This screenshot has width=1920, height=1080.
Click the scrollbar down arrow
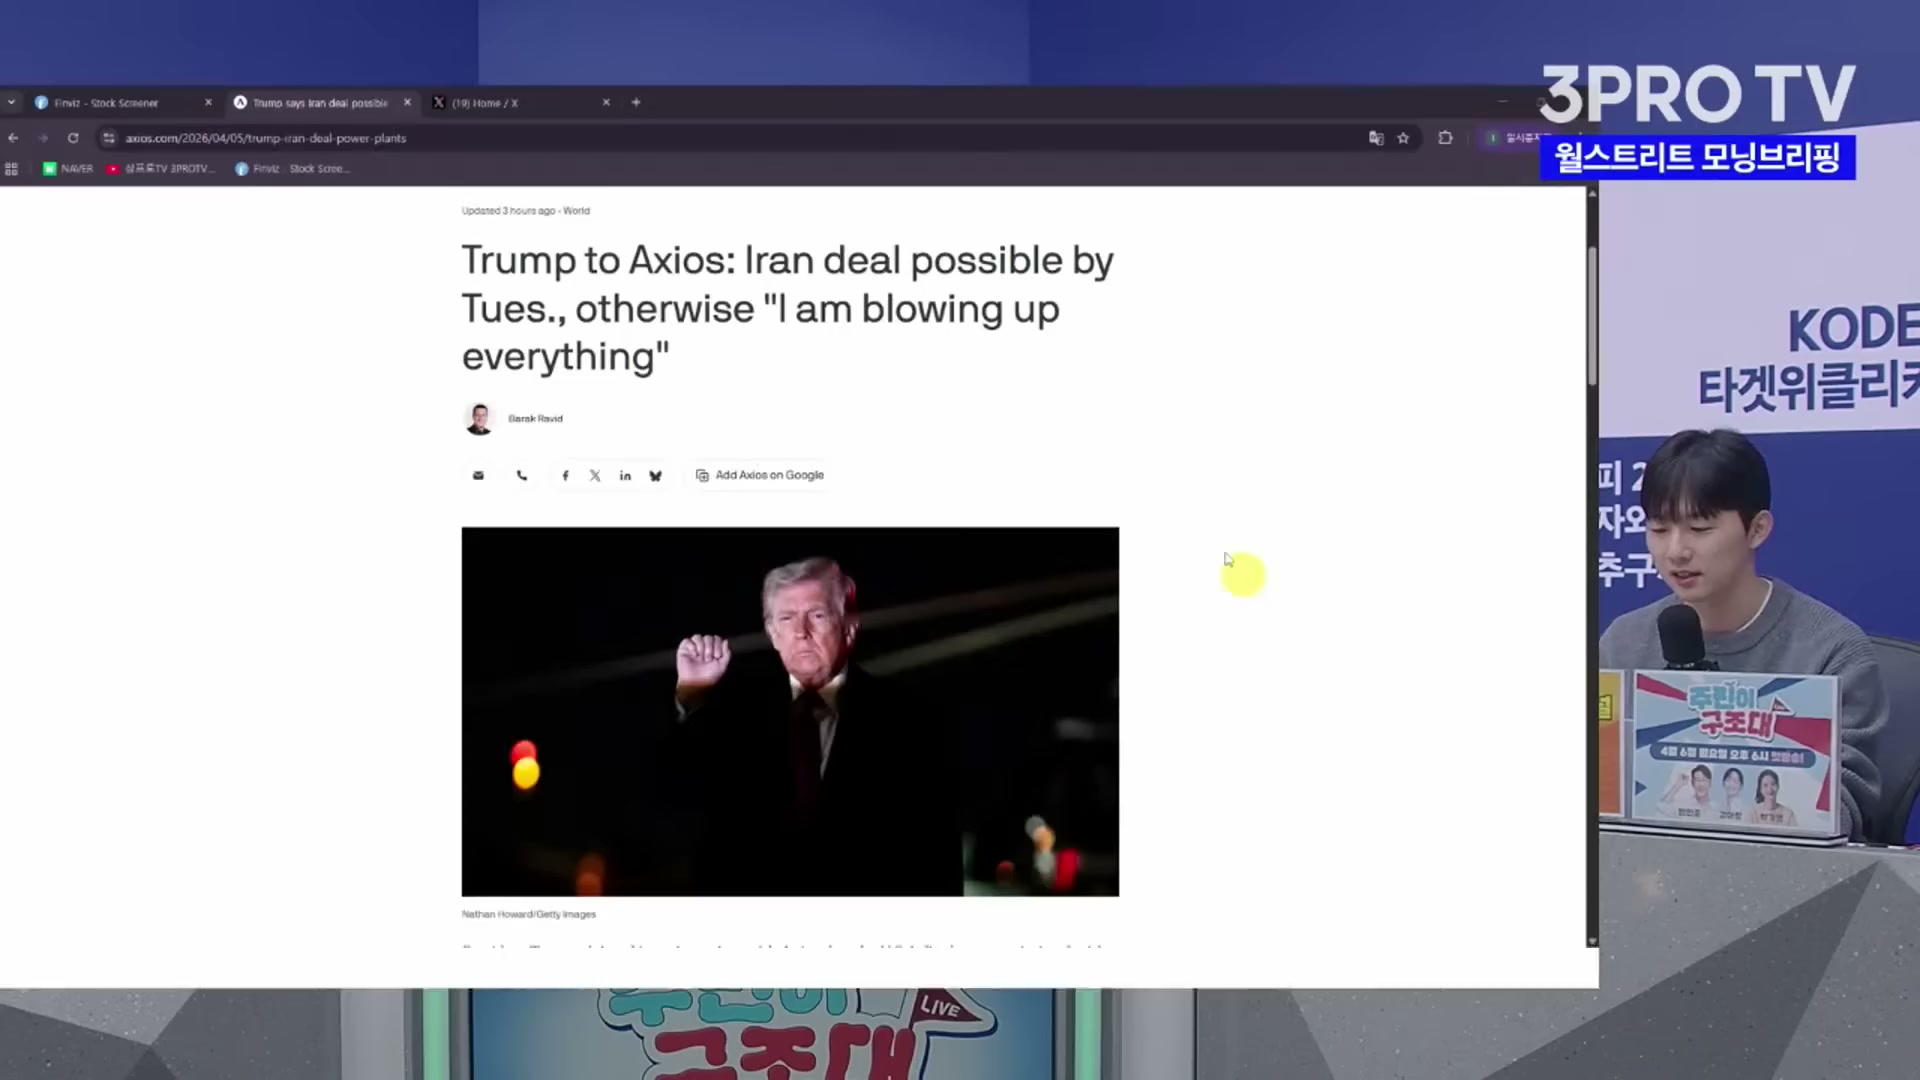pos(1592,941)
